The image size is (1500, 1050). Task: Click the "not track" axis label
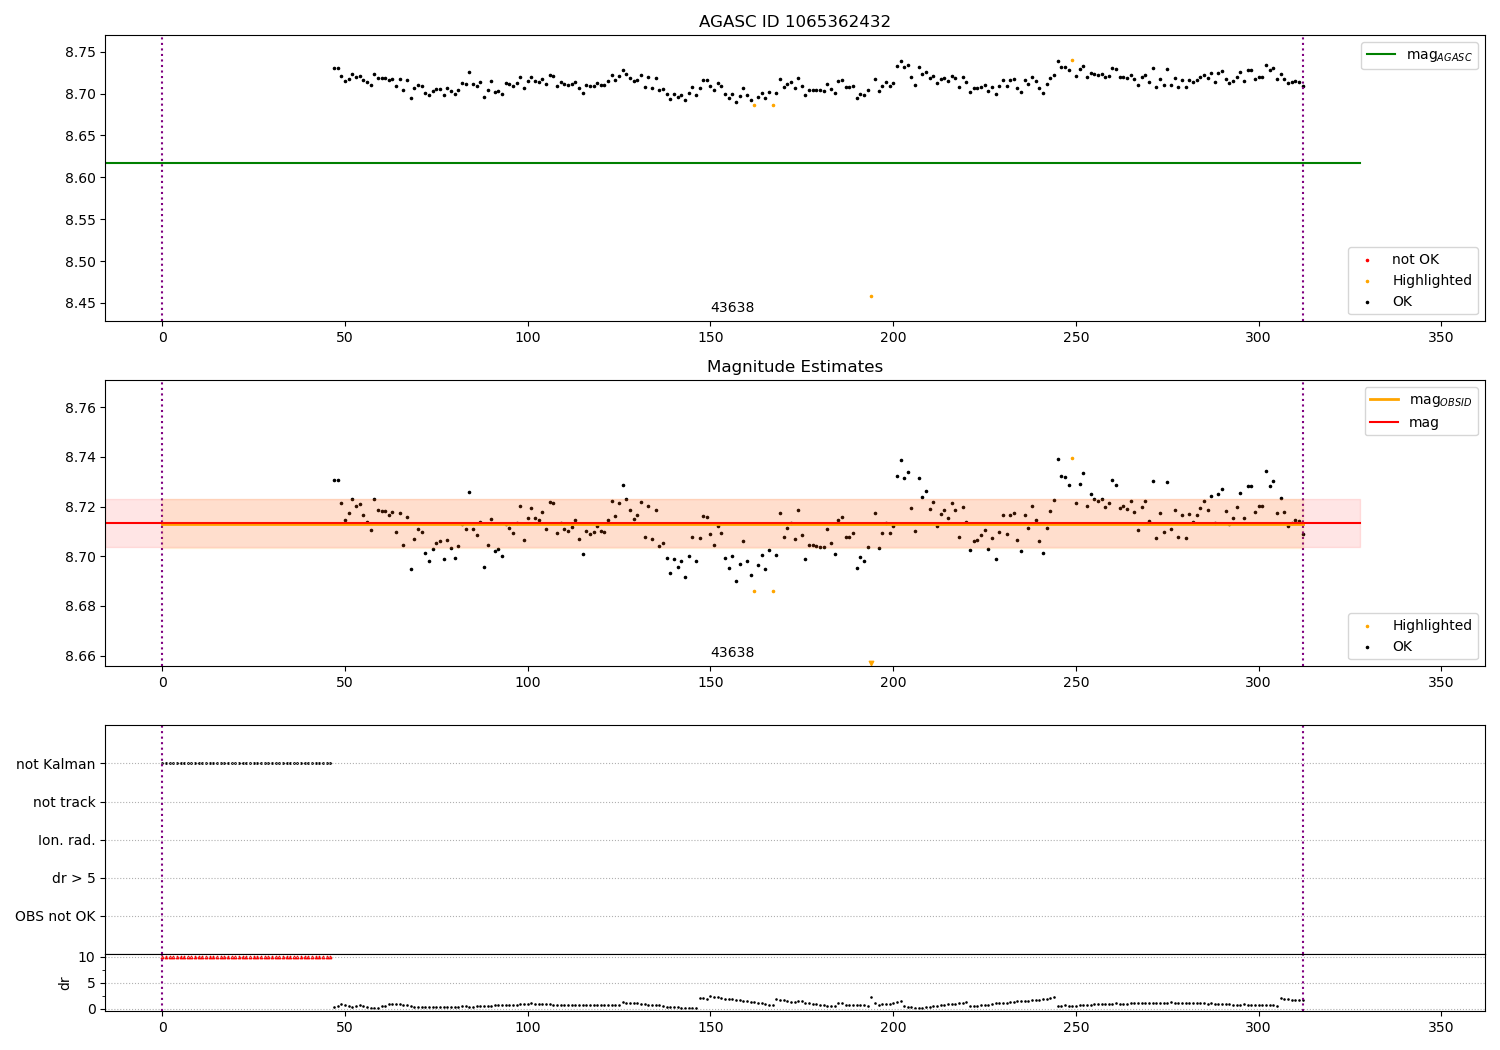click(64, 803)
